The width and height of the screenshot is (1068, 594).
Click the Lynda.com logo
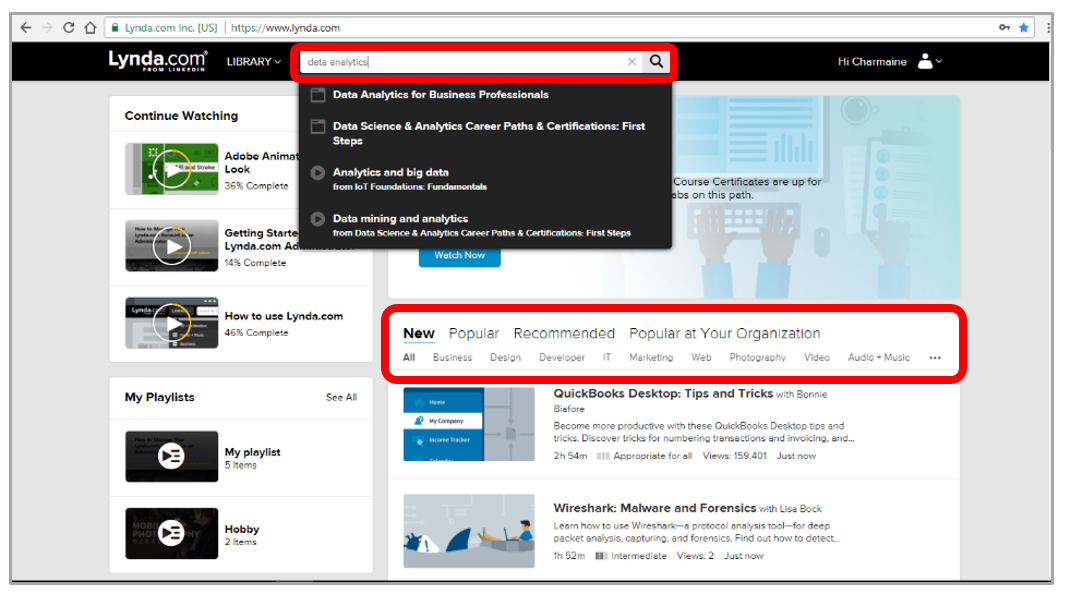(x=157, y=61)
